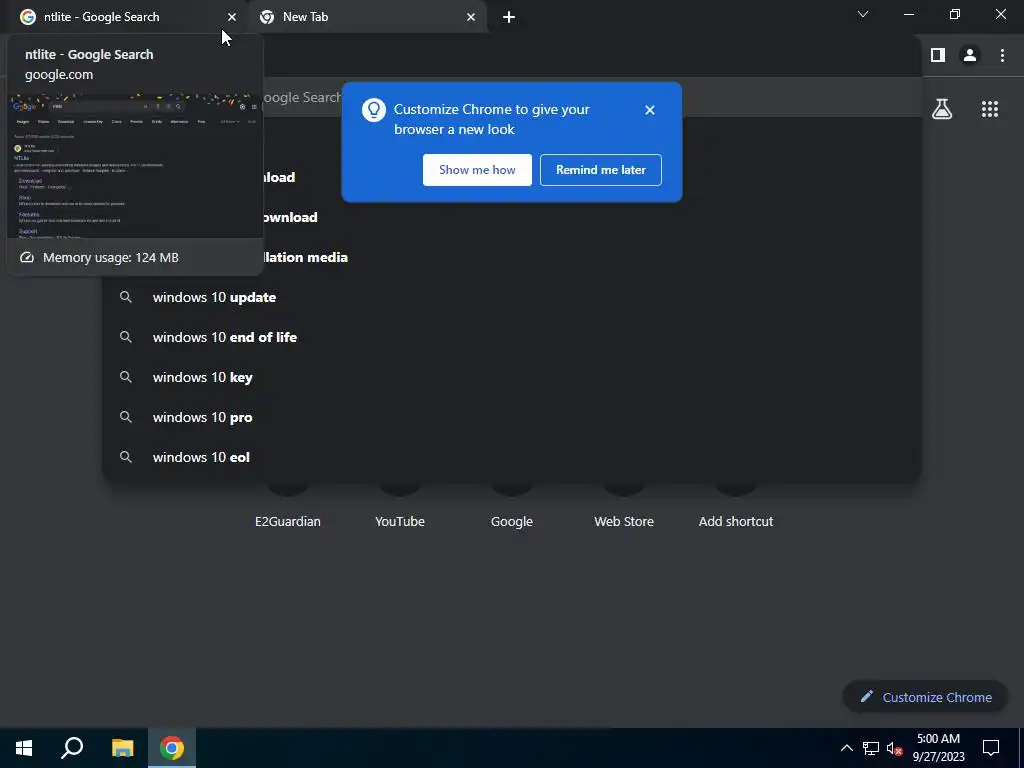Click search icon beside windows 10 end of life
This screenshot has height=768, width=1024.
click(x=126, y=337)
